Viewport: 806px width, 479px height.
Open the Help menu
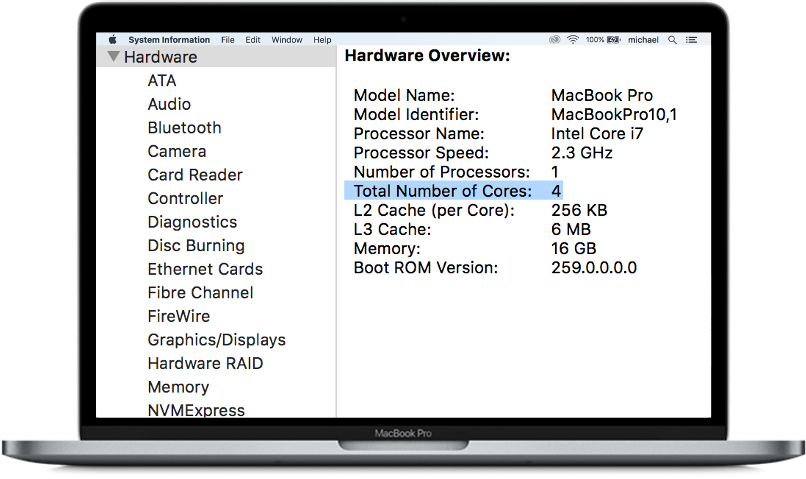[x=322, y=40]
